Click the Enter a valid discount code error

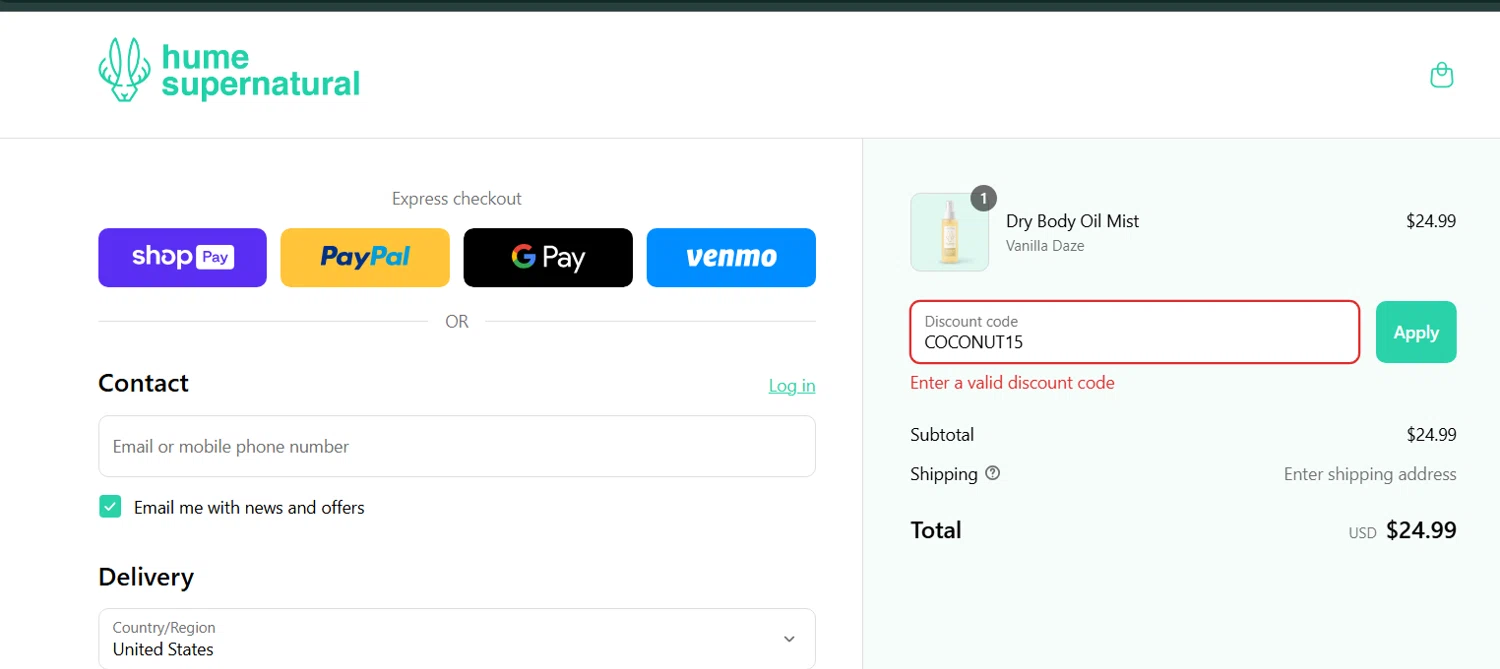(x=1012, y=383)
